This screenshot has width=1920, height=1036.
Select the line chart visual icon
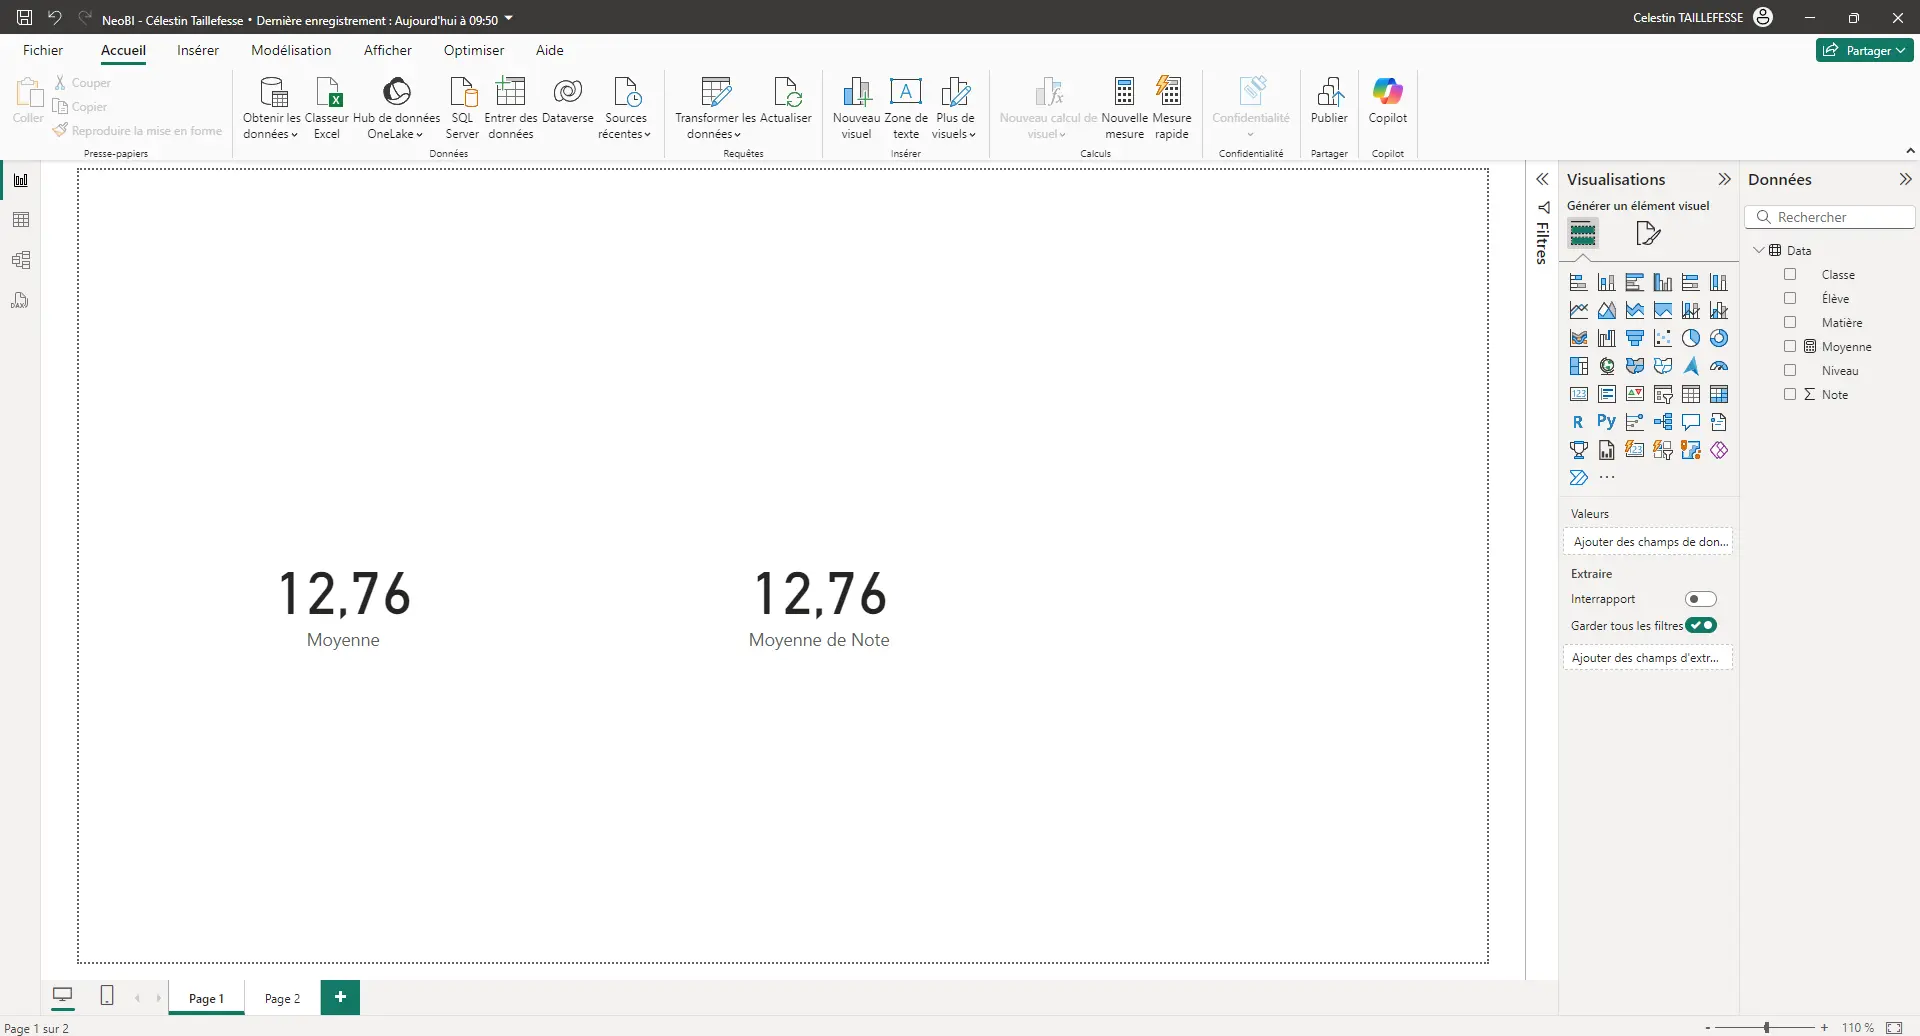click(x=1579, y=311)
